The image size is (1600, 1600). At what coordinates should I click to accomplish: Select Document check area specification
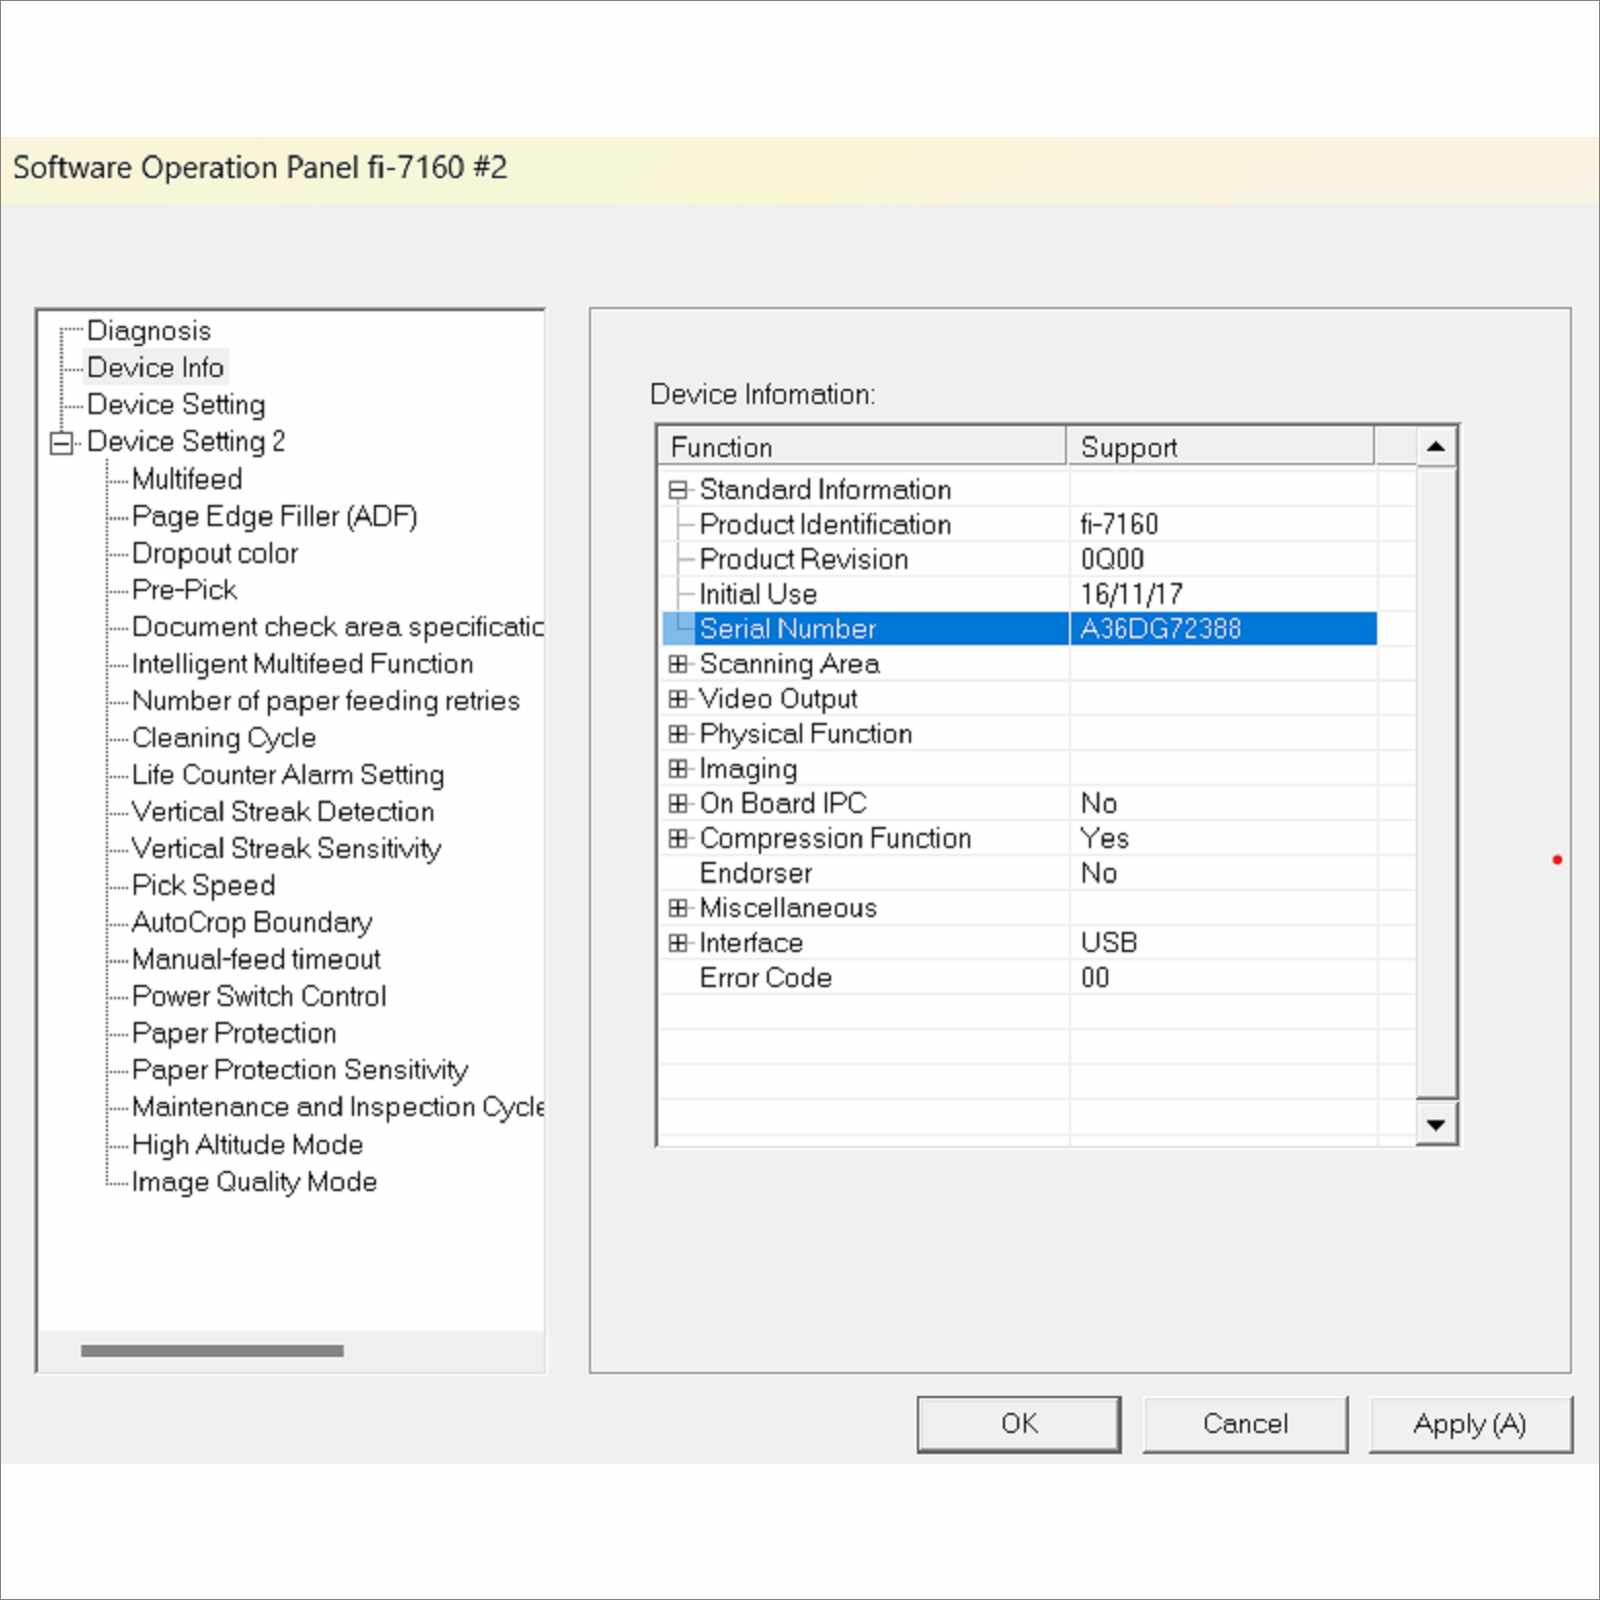click(x=337, y=627)
